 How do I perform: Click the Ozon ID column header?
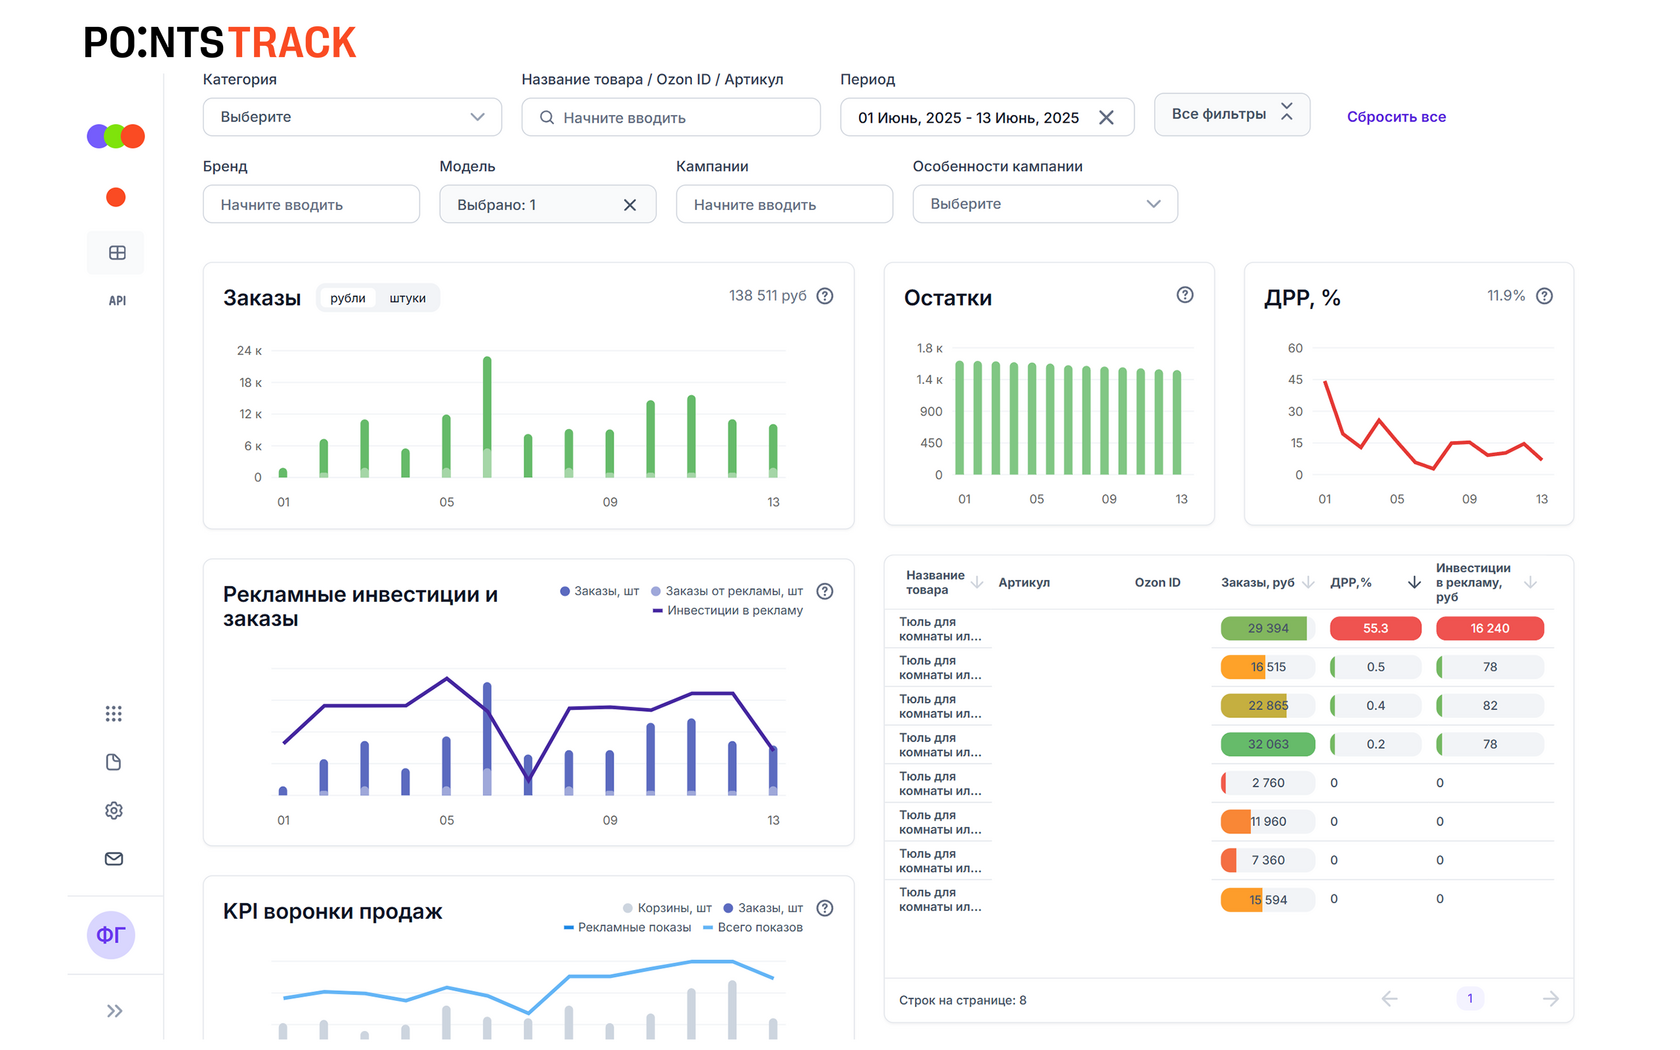[1157, 583]
